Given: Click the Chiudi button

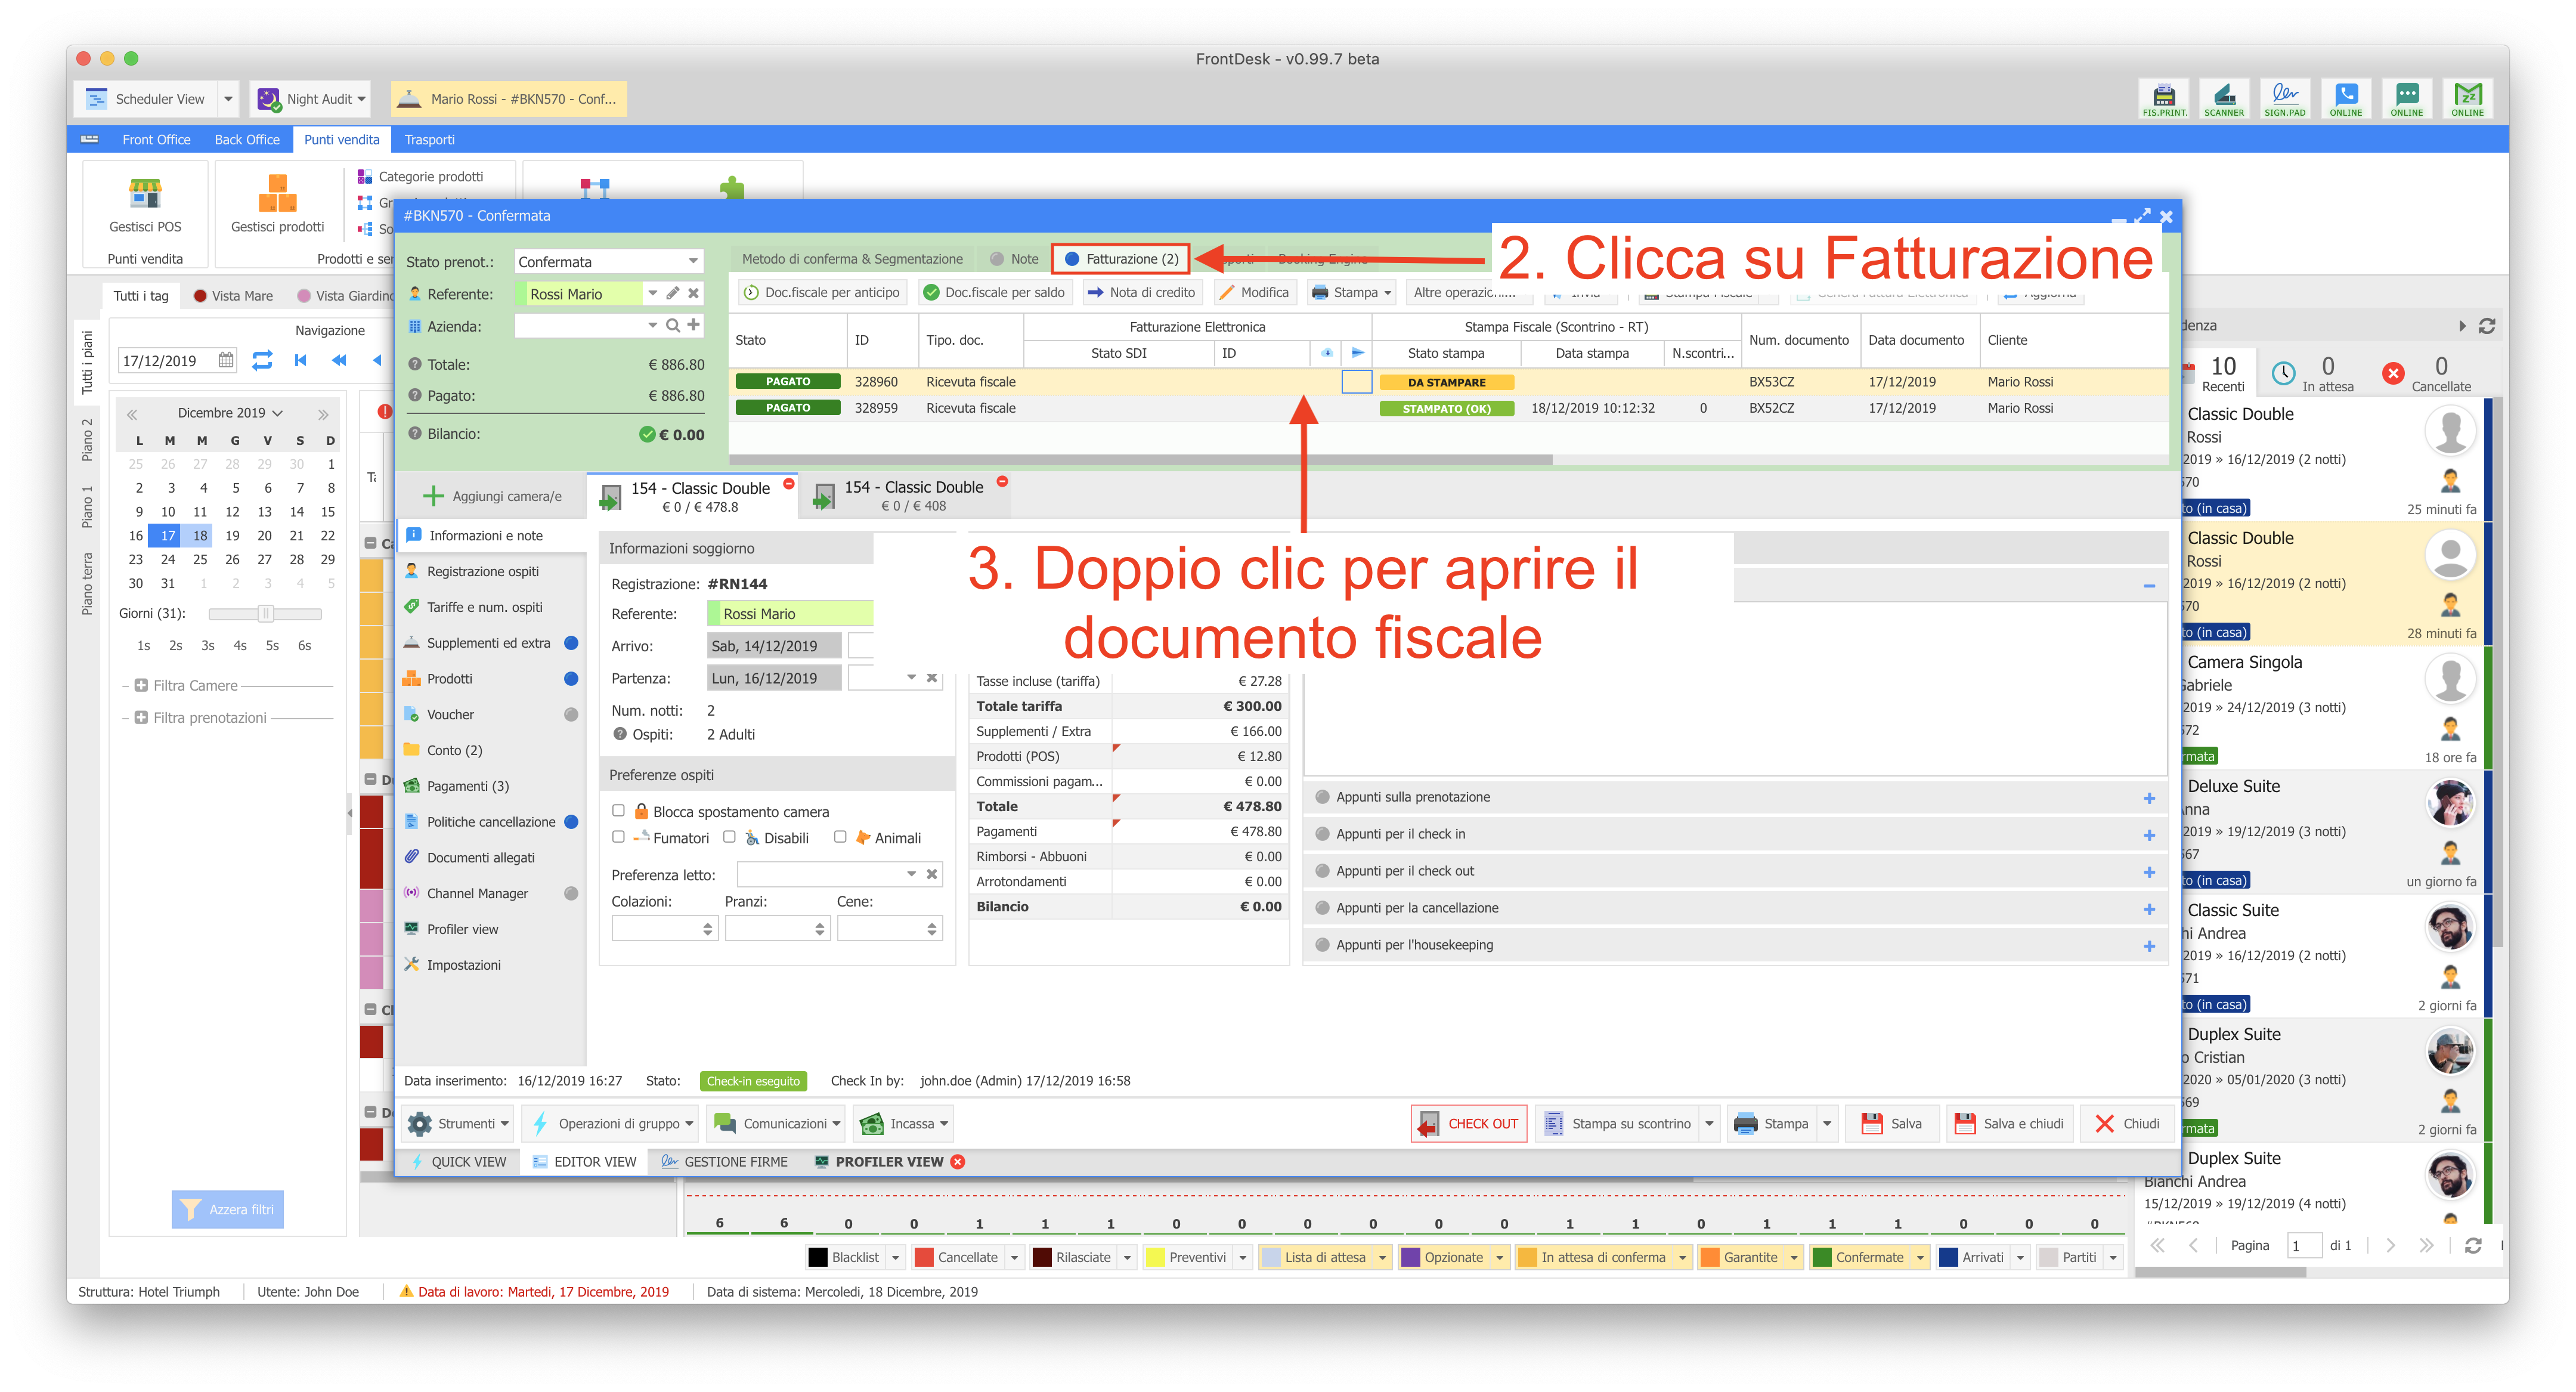Looking at the screenshot, I should point(2128,1123).
